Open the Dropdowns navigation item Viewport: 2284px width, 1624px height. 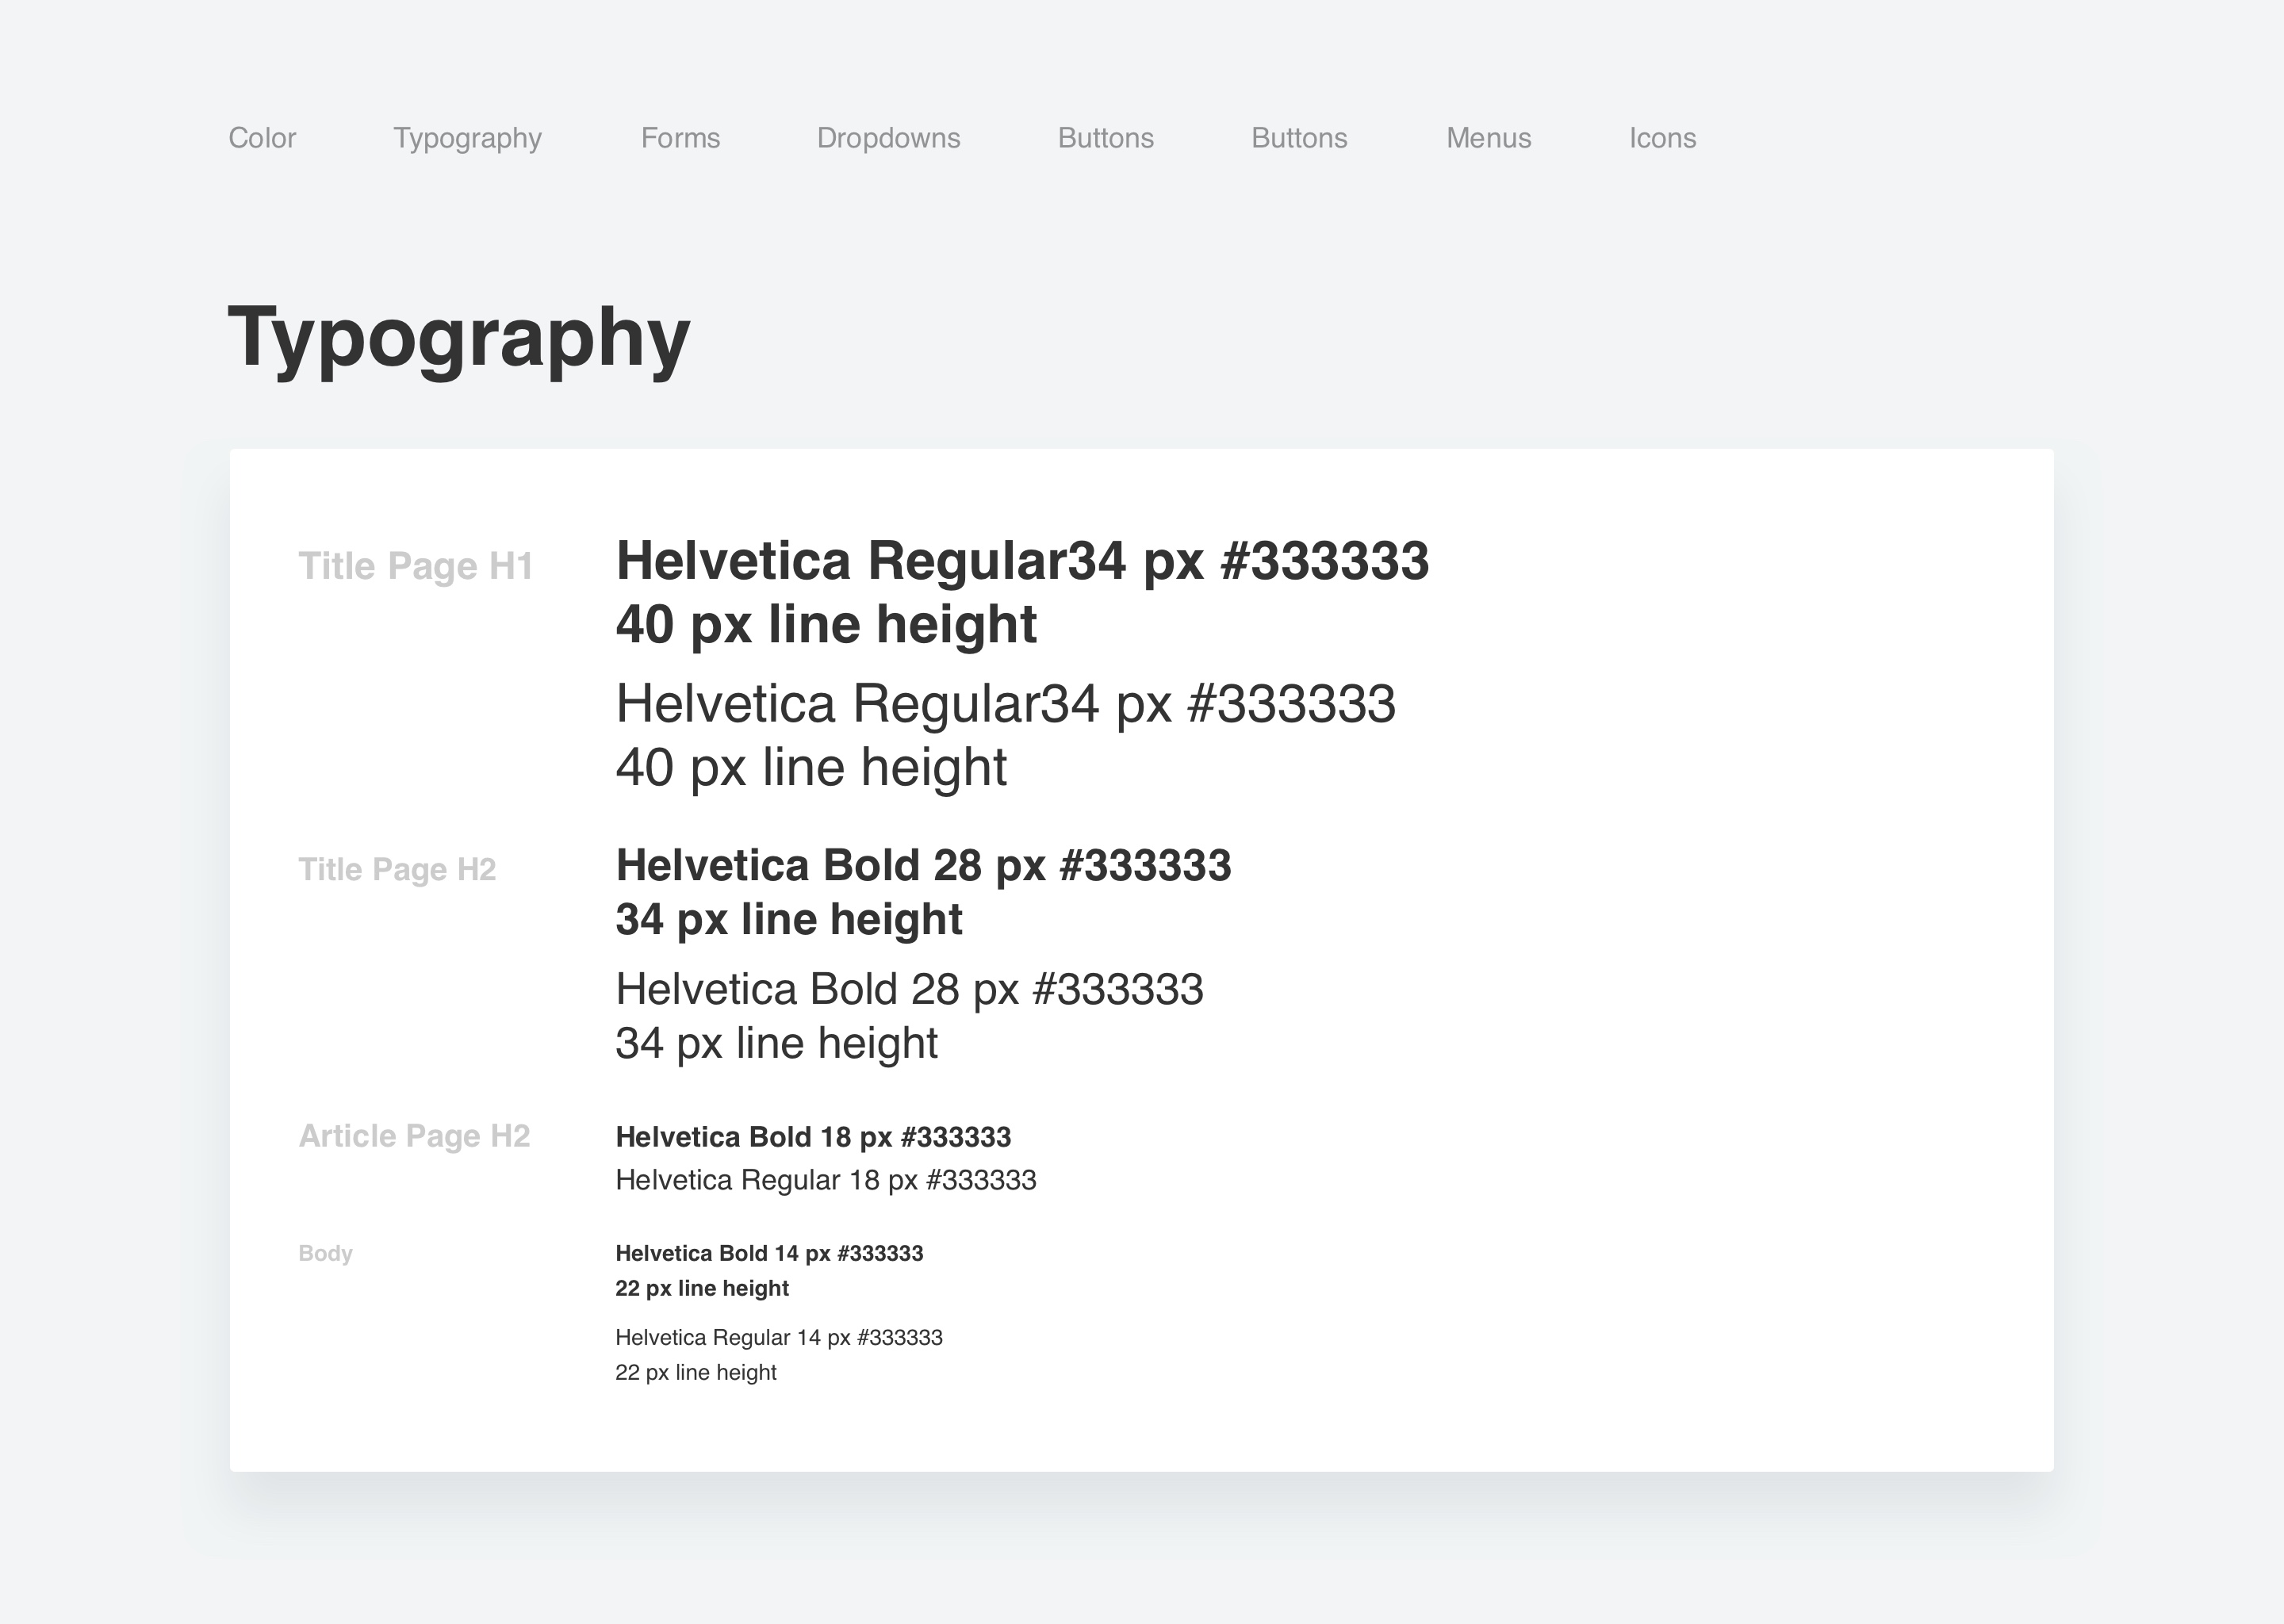(x=888, y=138)
